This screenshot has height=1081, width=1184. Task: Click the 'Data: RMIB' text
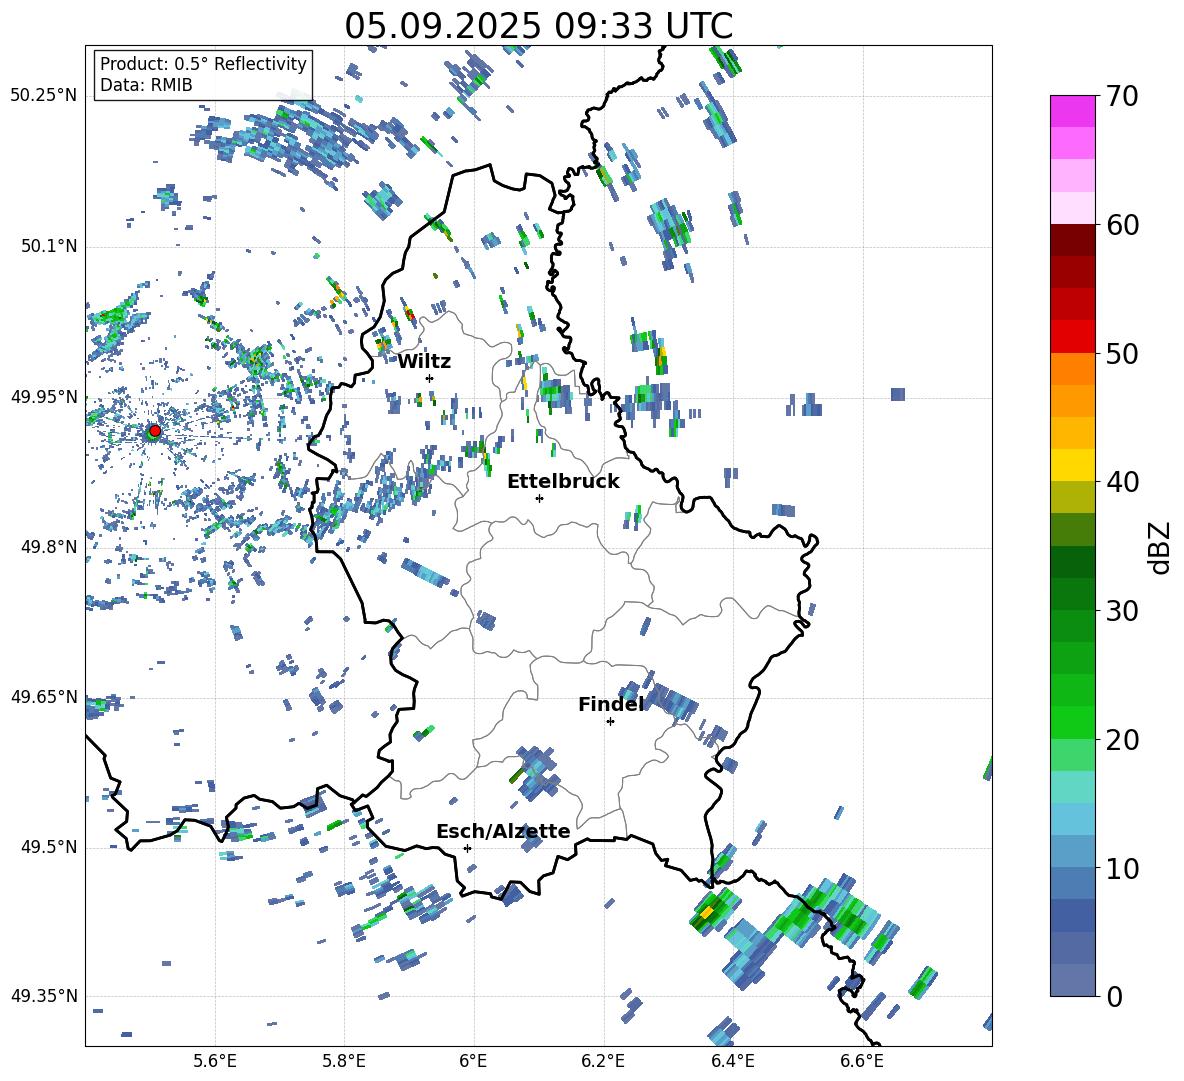click(146, 85)
